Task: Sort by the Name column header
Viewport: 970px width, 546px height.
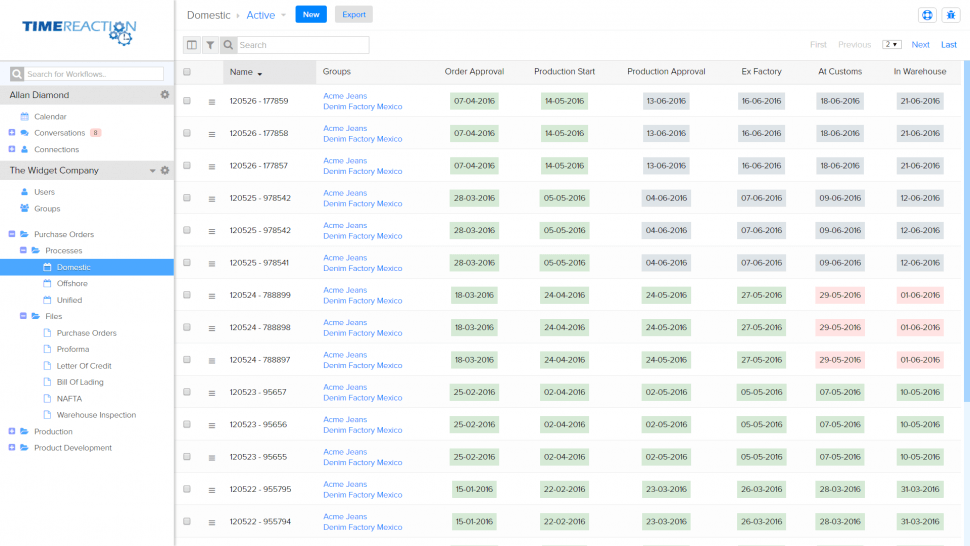Action: (x=269, y=72)
